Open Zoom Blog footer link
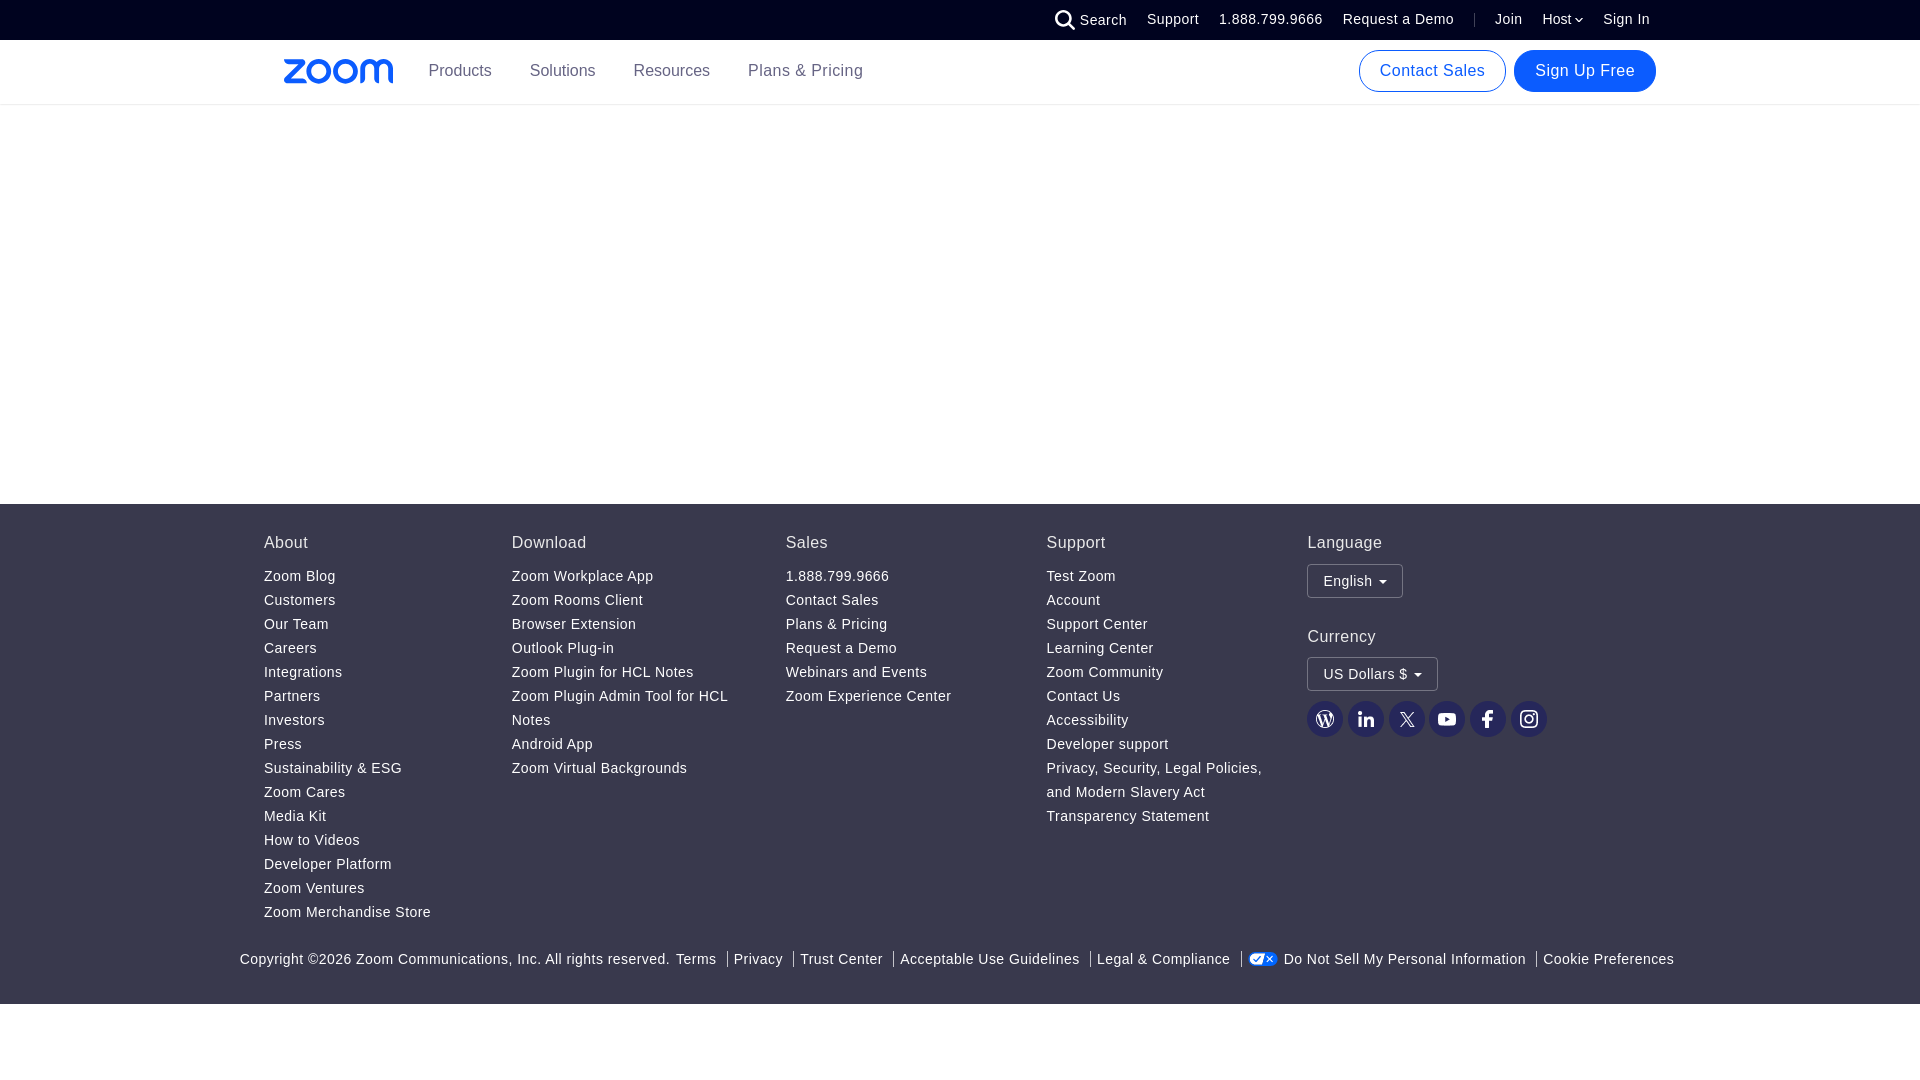This screenshot has height=1080, width=1920. point(300,576)
